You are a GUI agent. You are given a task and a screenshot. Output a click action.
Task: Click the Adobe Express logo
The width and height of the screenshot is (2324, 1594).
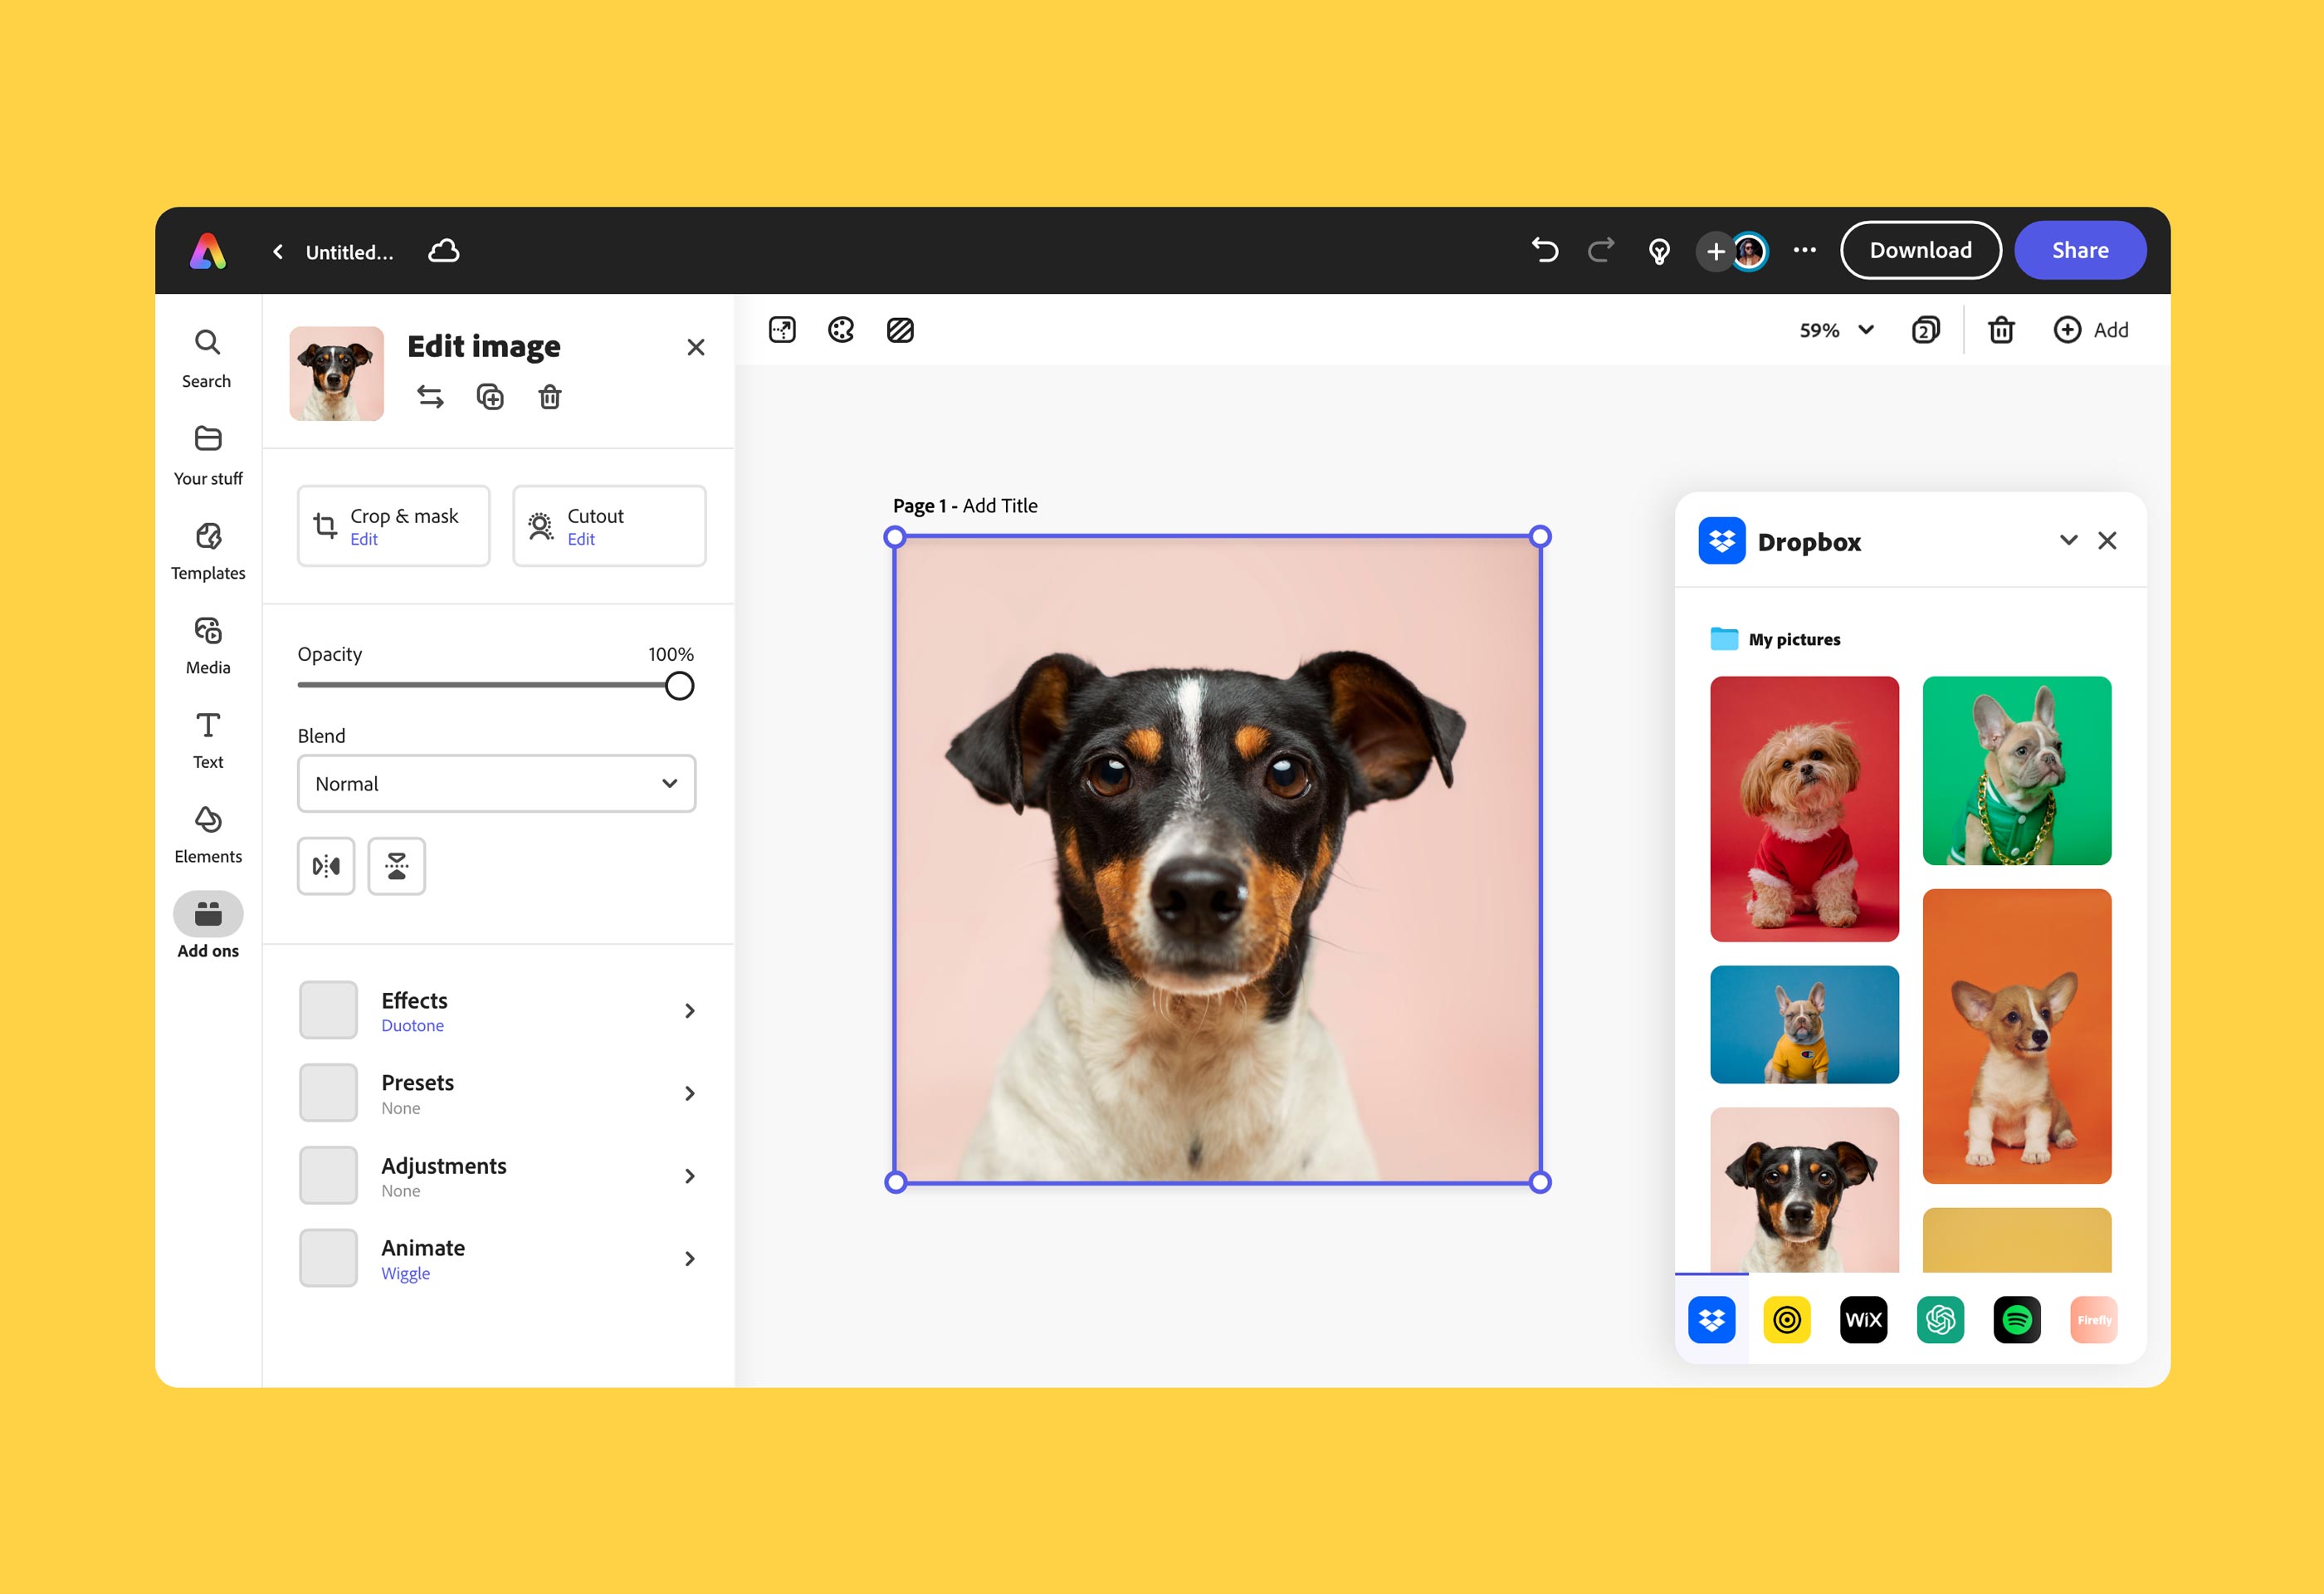pos(208,251)
